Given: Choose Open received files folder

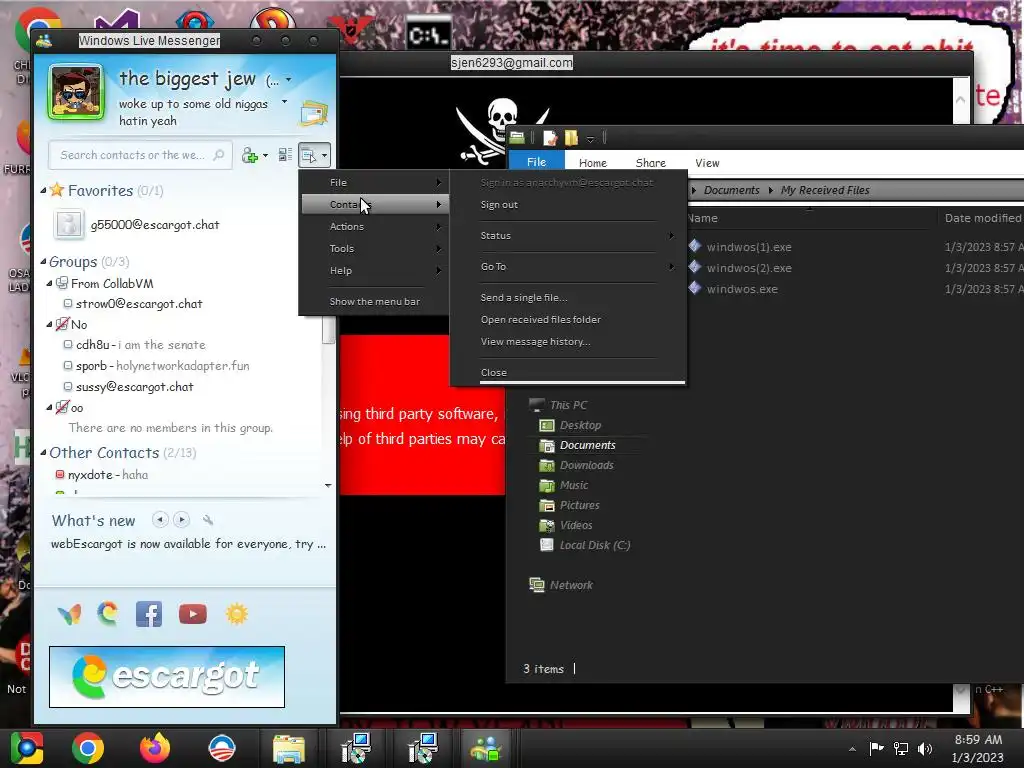Looking at the screenshot, I should tap(541, 319).
